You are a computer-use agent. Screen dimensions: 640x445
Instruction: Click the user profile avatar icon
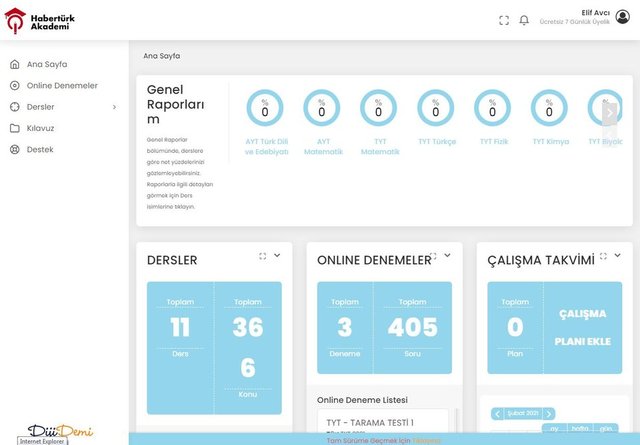pos(622,17)
